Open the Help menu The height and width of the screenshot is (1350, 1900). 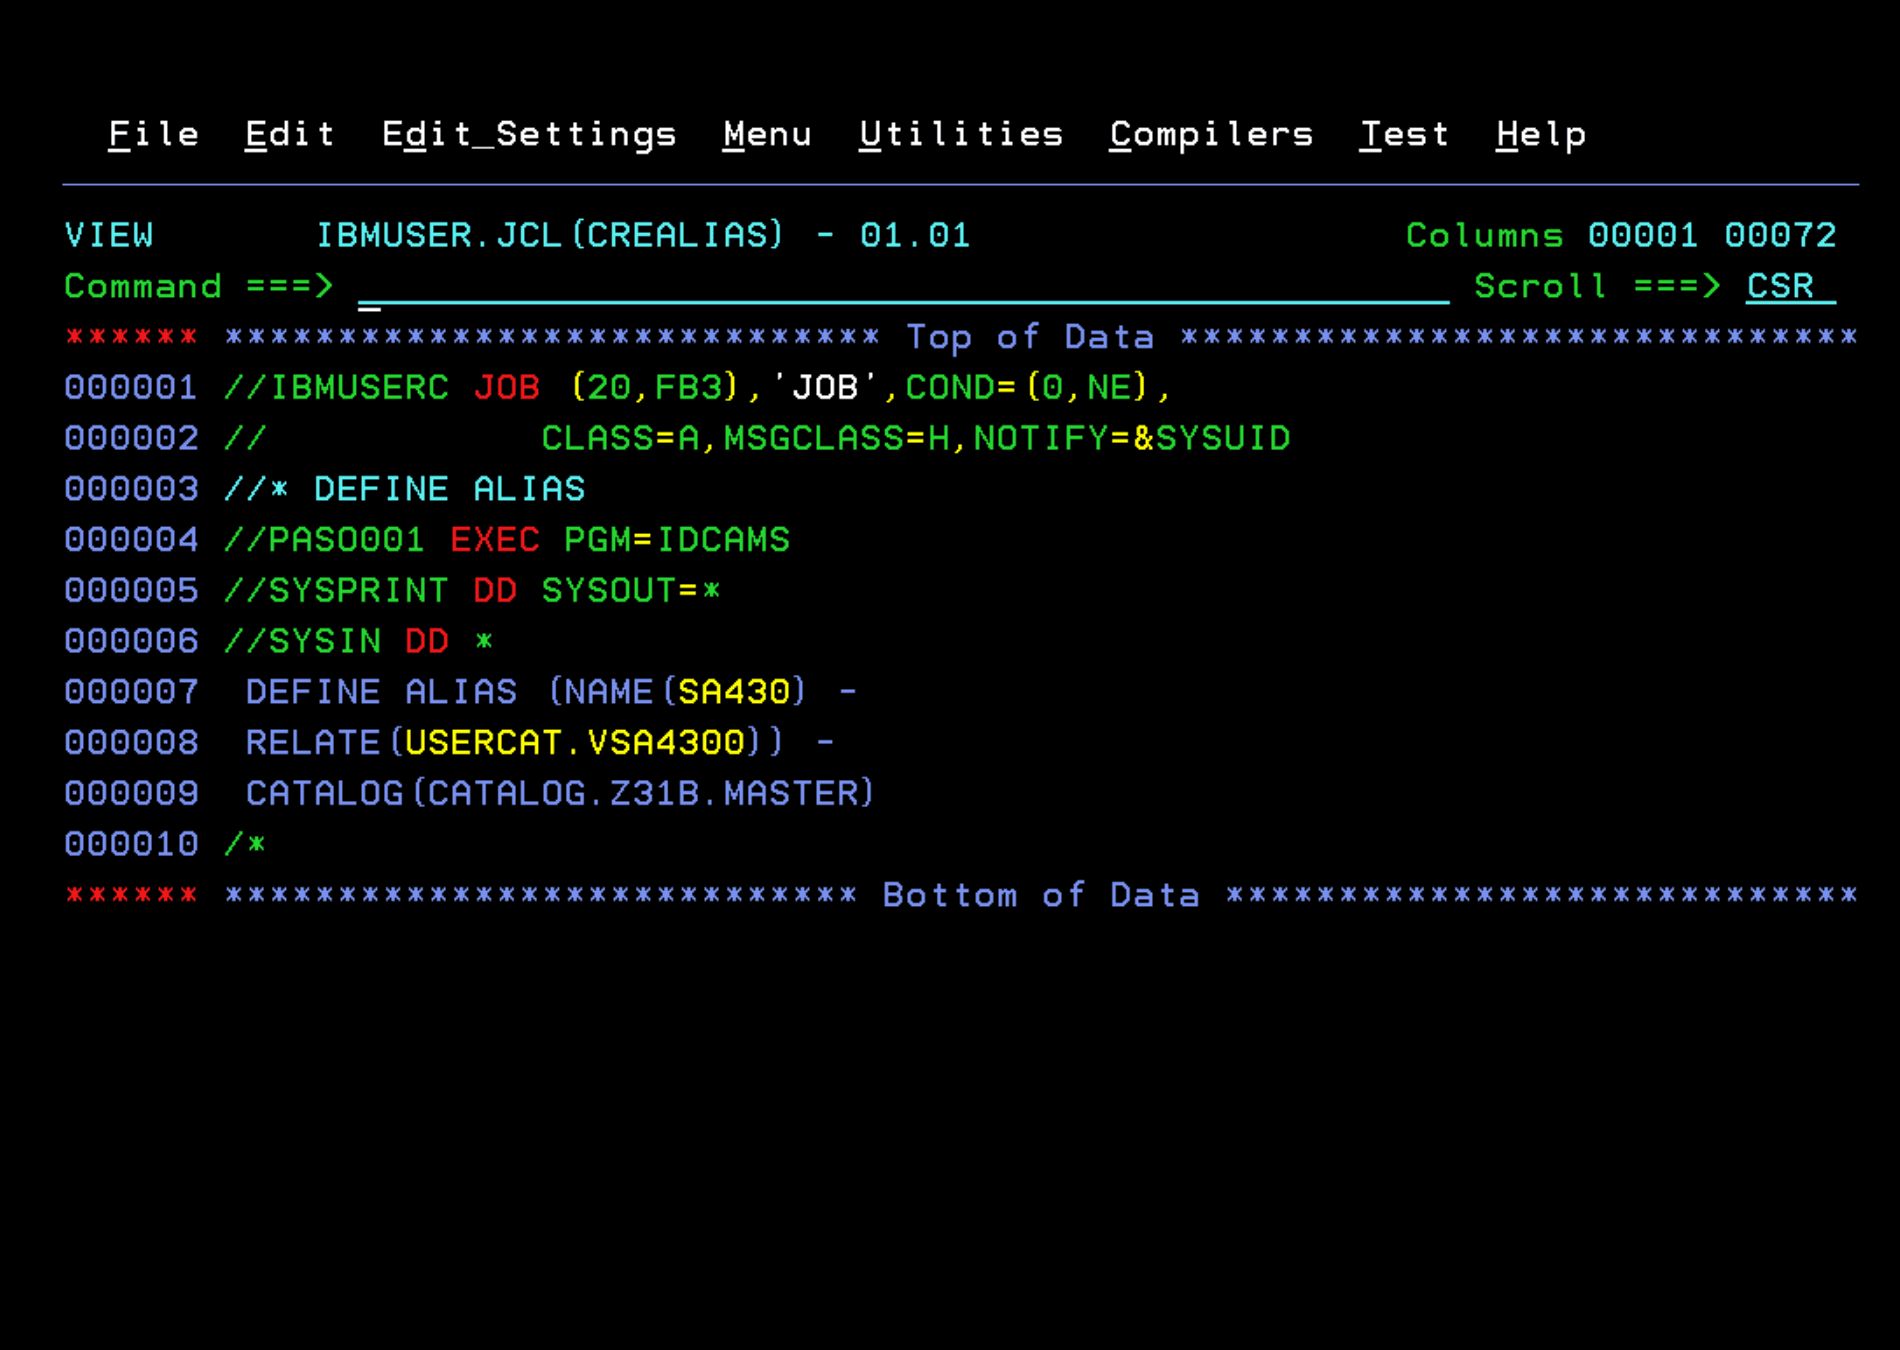point(1540,134)
